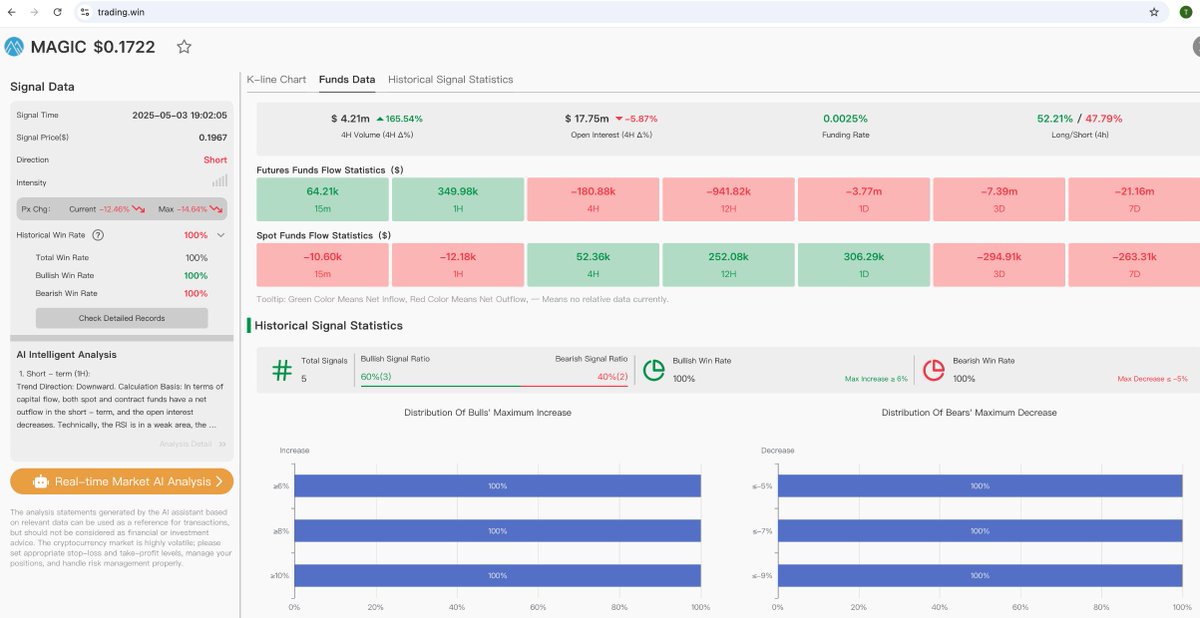Open the browser profile avatar
The image size is (1200, 618).
point(1185,12)
